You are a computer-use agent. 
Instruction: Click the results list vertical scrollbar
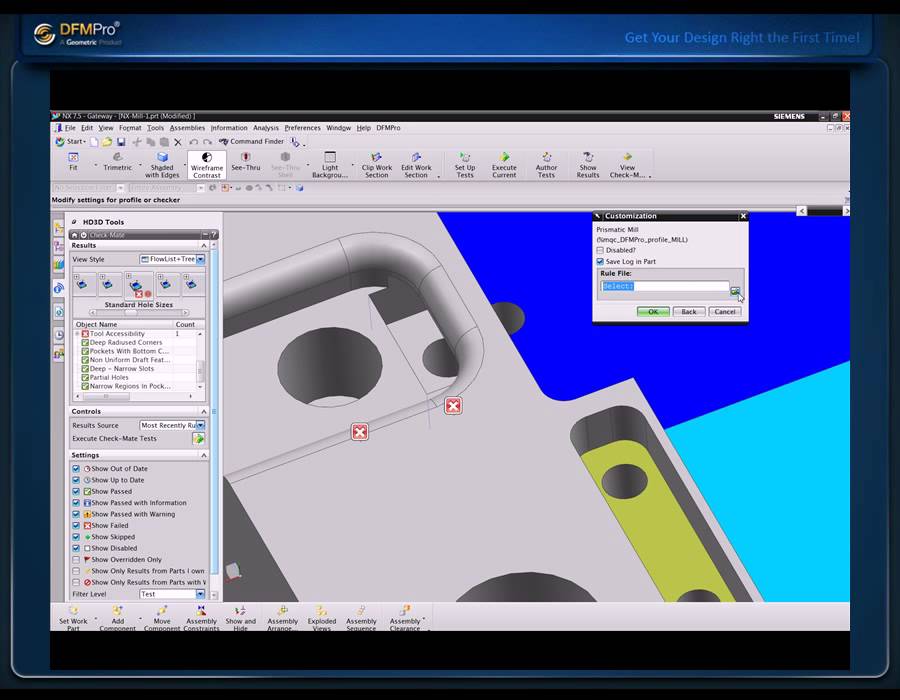(200, 360)
